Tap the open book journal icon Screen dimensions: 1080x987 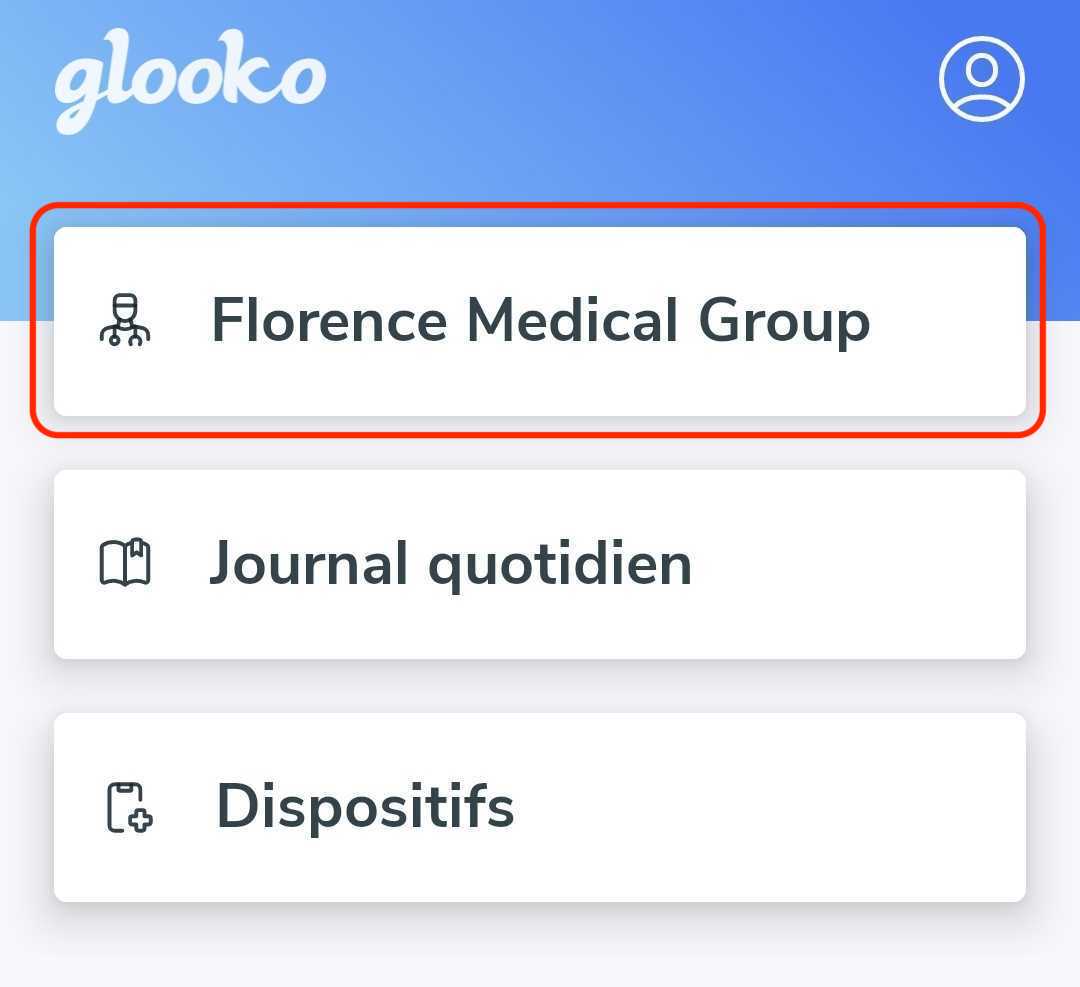[125, 563]
